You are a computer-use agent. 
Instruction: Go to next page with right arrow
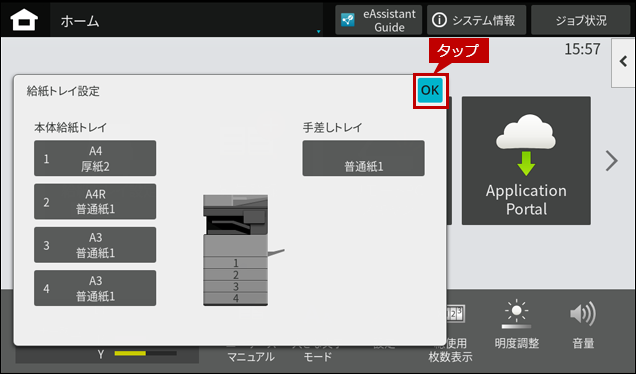(611, 161)
